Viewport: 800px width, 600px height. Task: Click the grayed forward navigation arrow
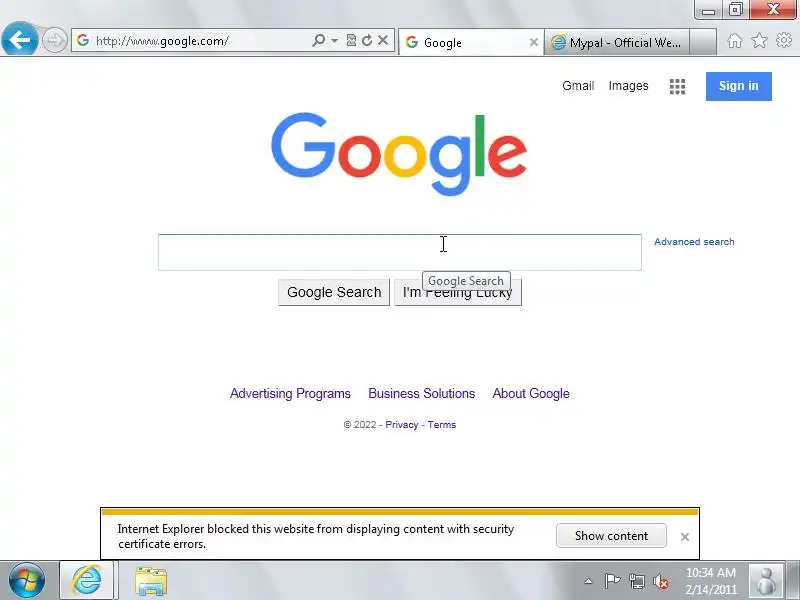(x=54, y=40)
